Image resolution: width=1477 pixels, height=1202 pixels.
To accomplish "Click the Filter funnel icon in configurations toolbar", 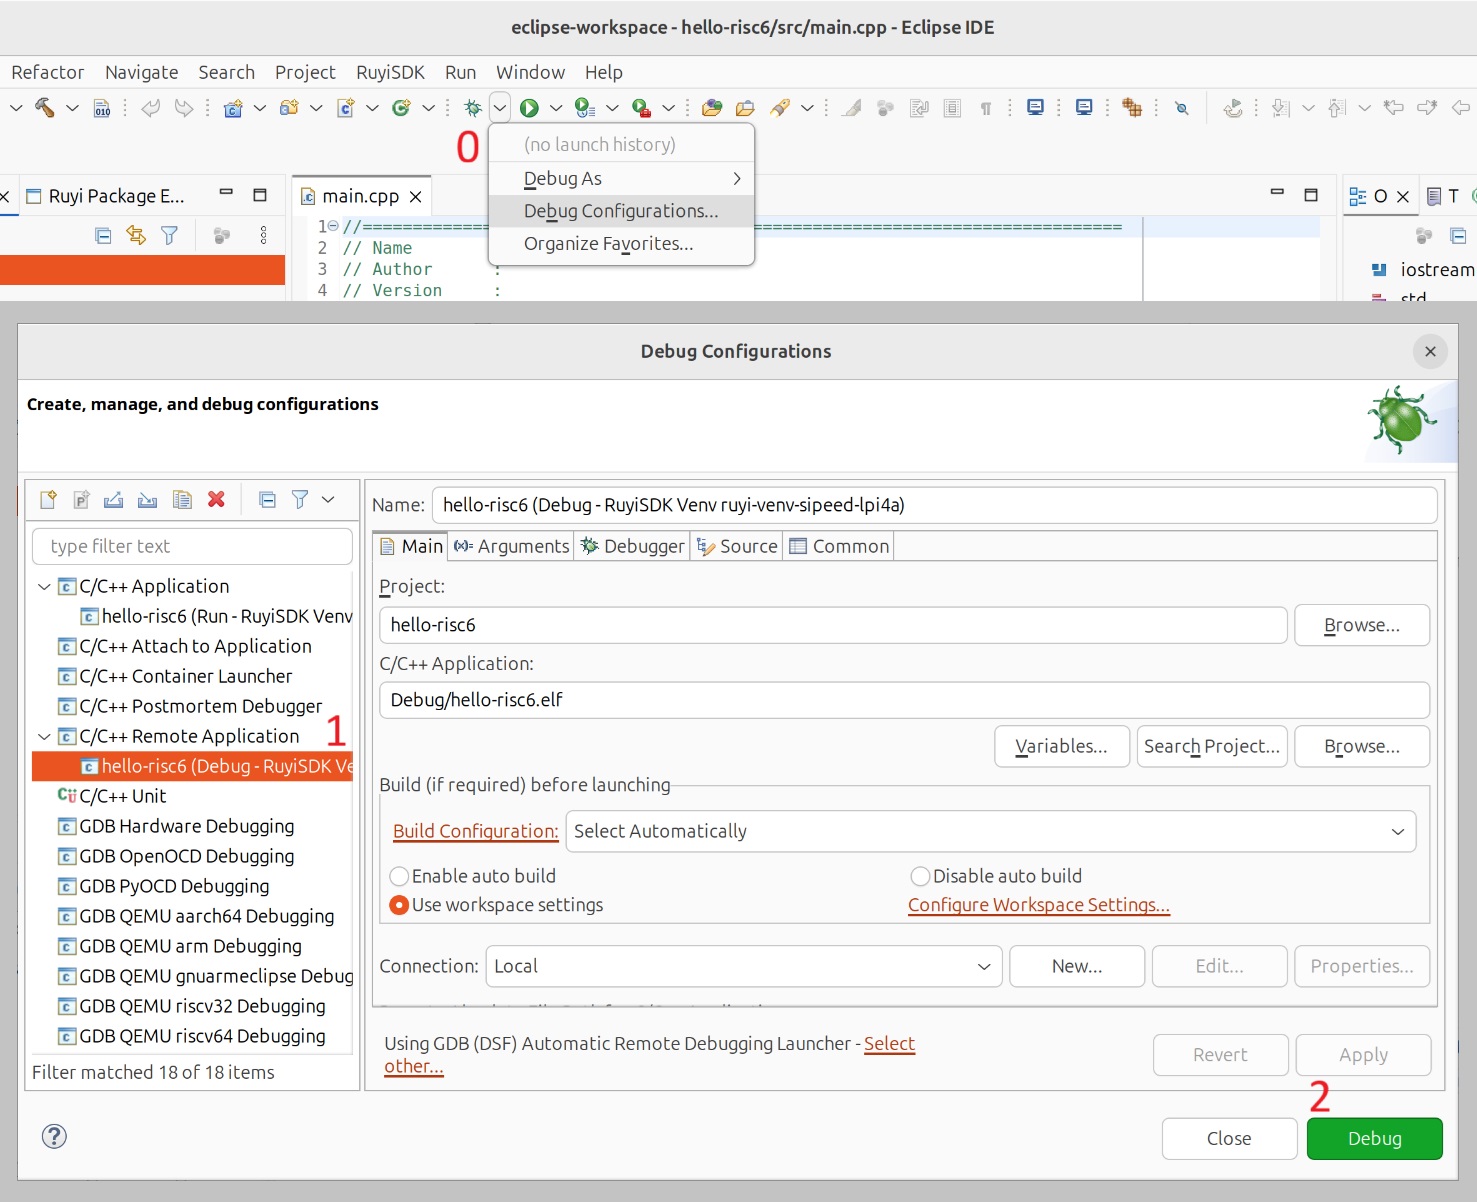I will click(x=299, y=499).
